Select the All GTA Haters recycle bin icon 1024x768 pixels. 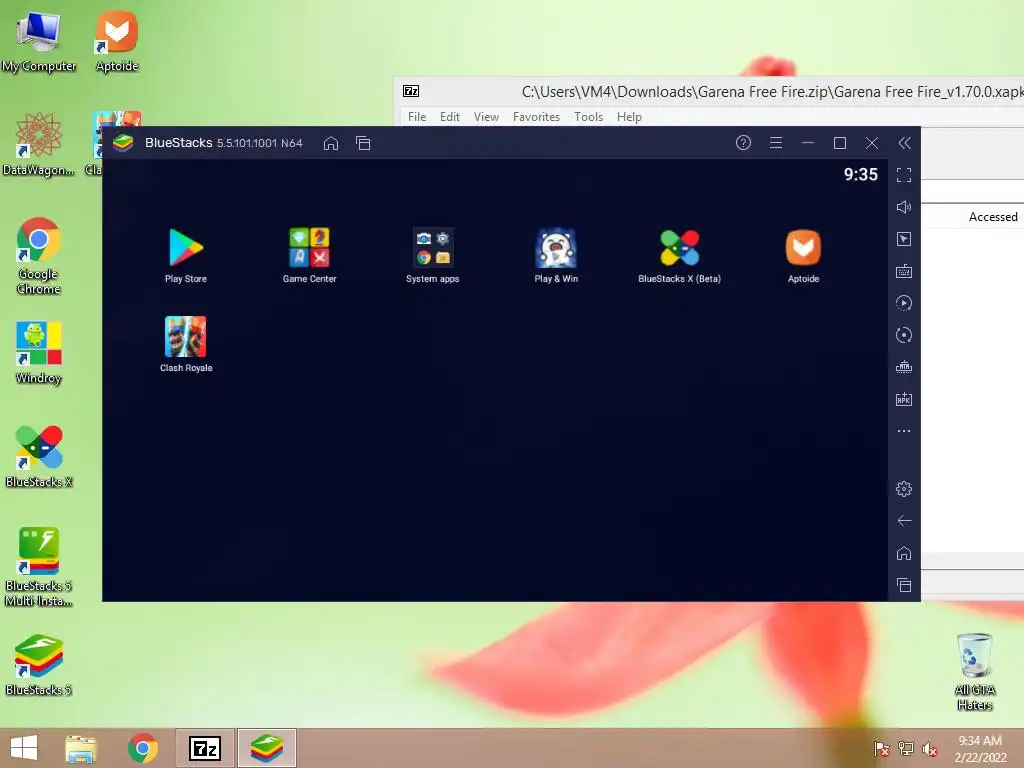[x=974, y=672]
